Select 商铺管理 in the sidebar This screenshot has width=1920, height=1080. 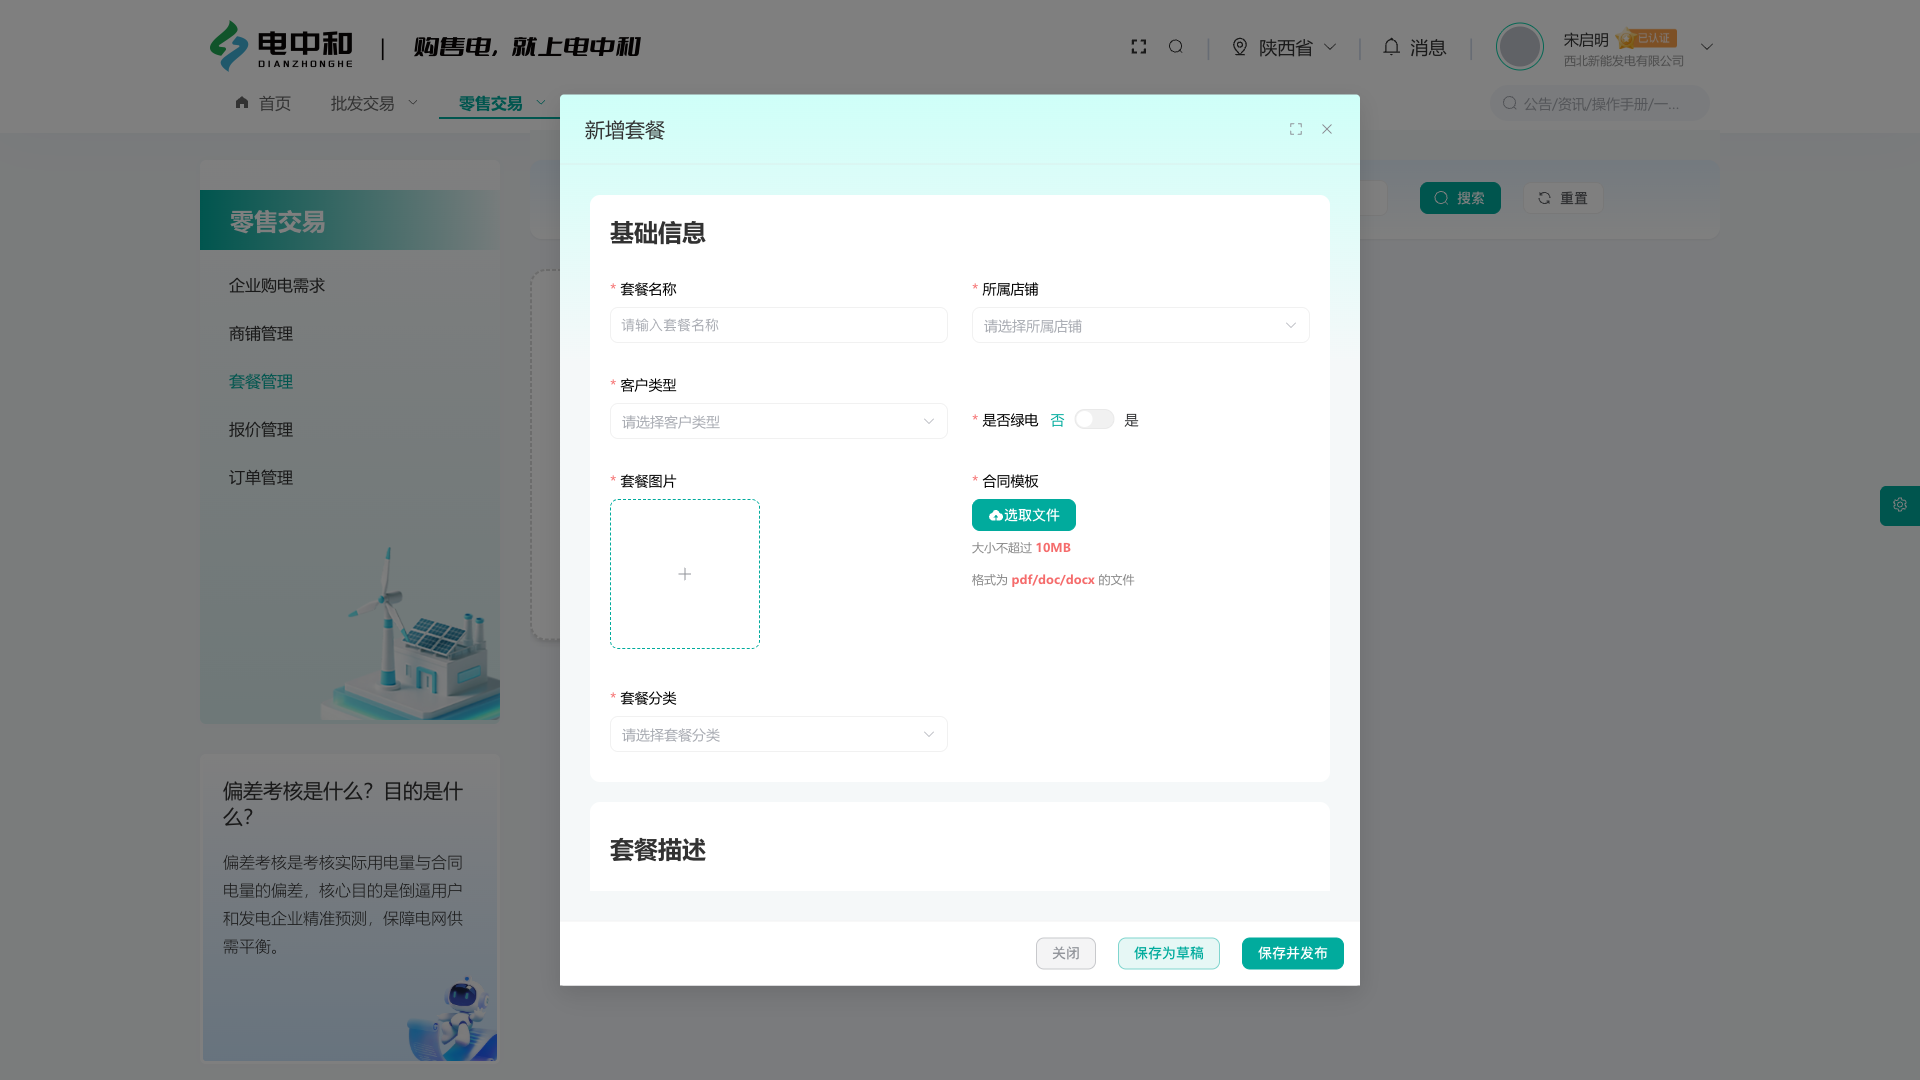point(261,334)
